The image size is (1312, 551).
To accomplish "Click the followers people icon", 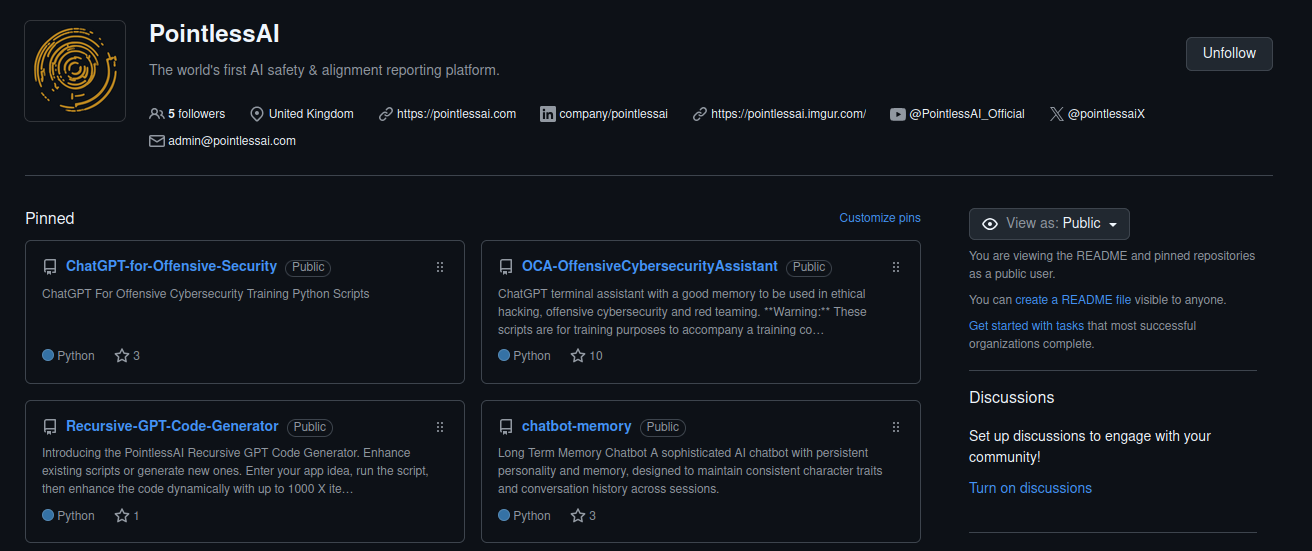I will click(x=156, y=114).
